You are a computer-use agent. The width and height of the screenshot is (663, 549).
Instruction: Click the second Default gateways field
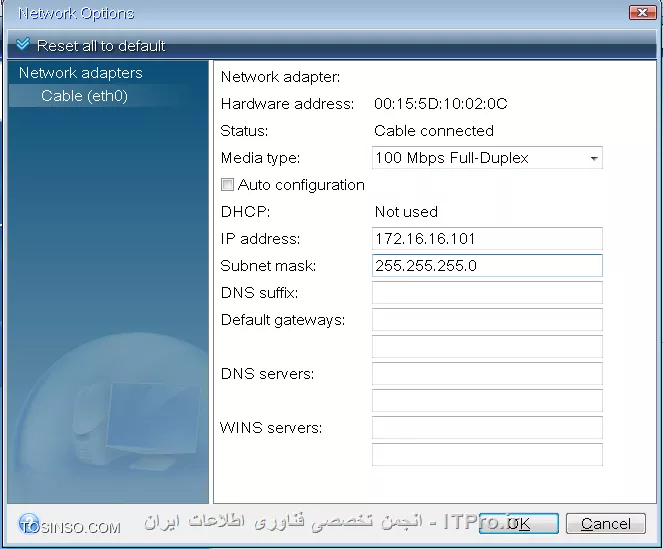pos(487,347)
